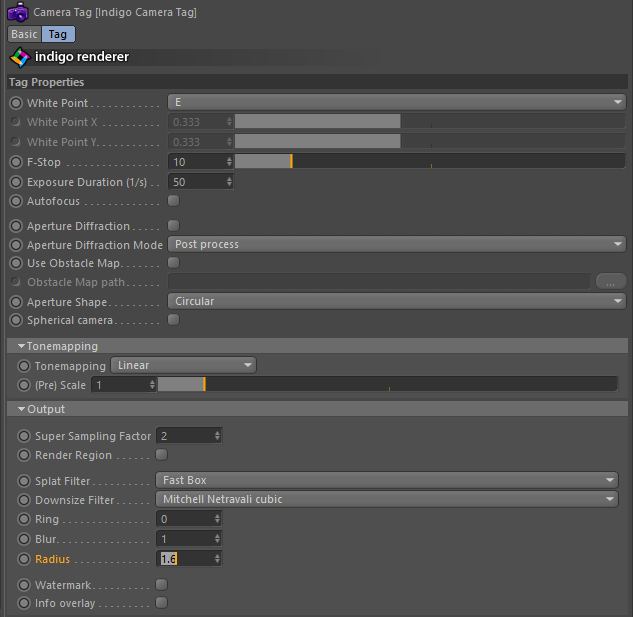The image size is (633, 617).
Task: Click the Splat Filter keyframe circle icon
Action: 24,481
